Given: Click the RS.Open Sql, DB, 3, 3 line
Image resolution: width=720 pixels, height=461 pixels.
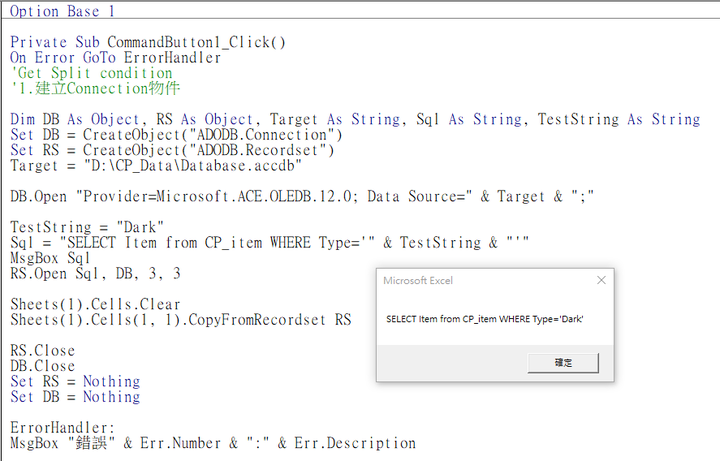Looking at the screenshot, I should (x=95, y=274).
